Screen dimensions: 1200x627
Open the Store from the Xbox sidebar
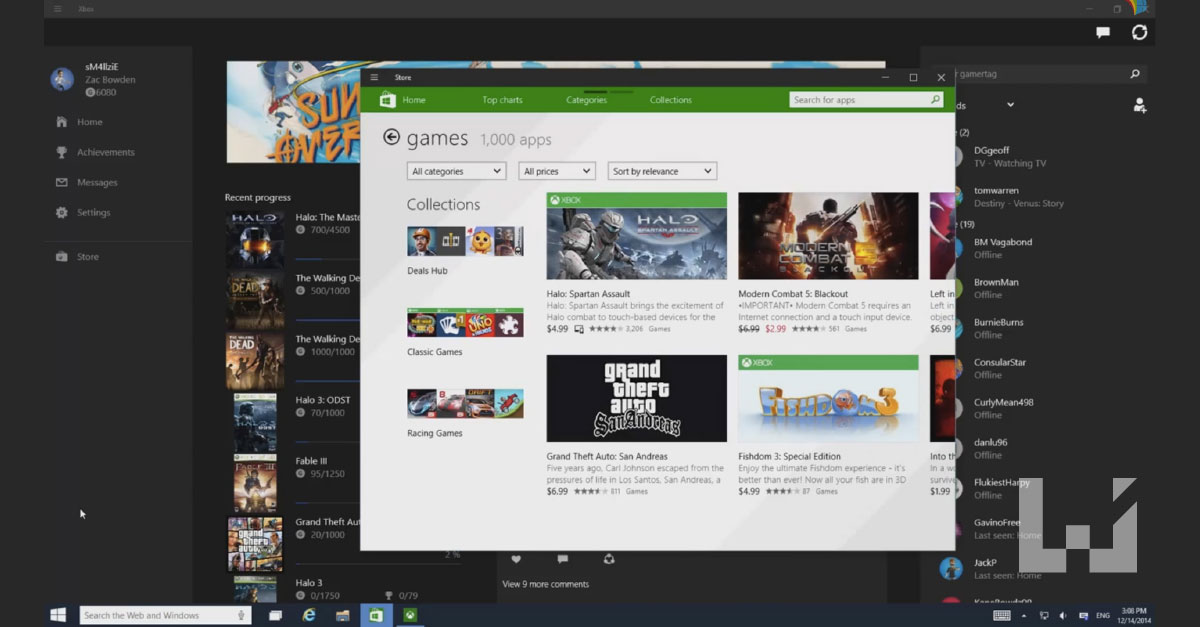pos(89,256)
